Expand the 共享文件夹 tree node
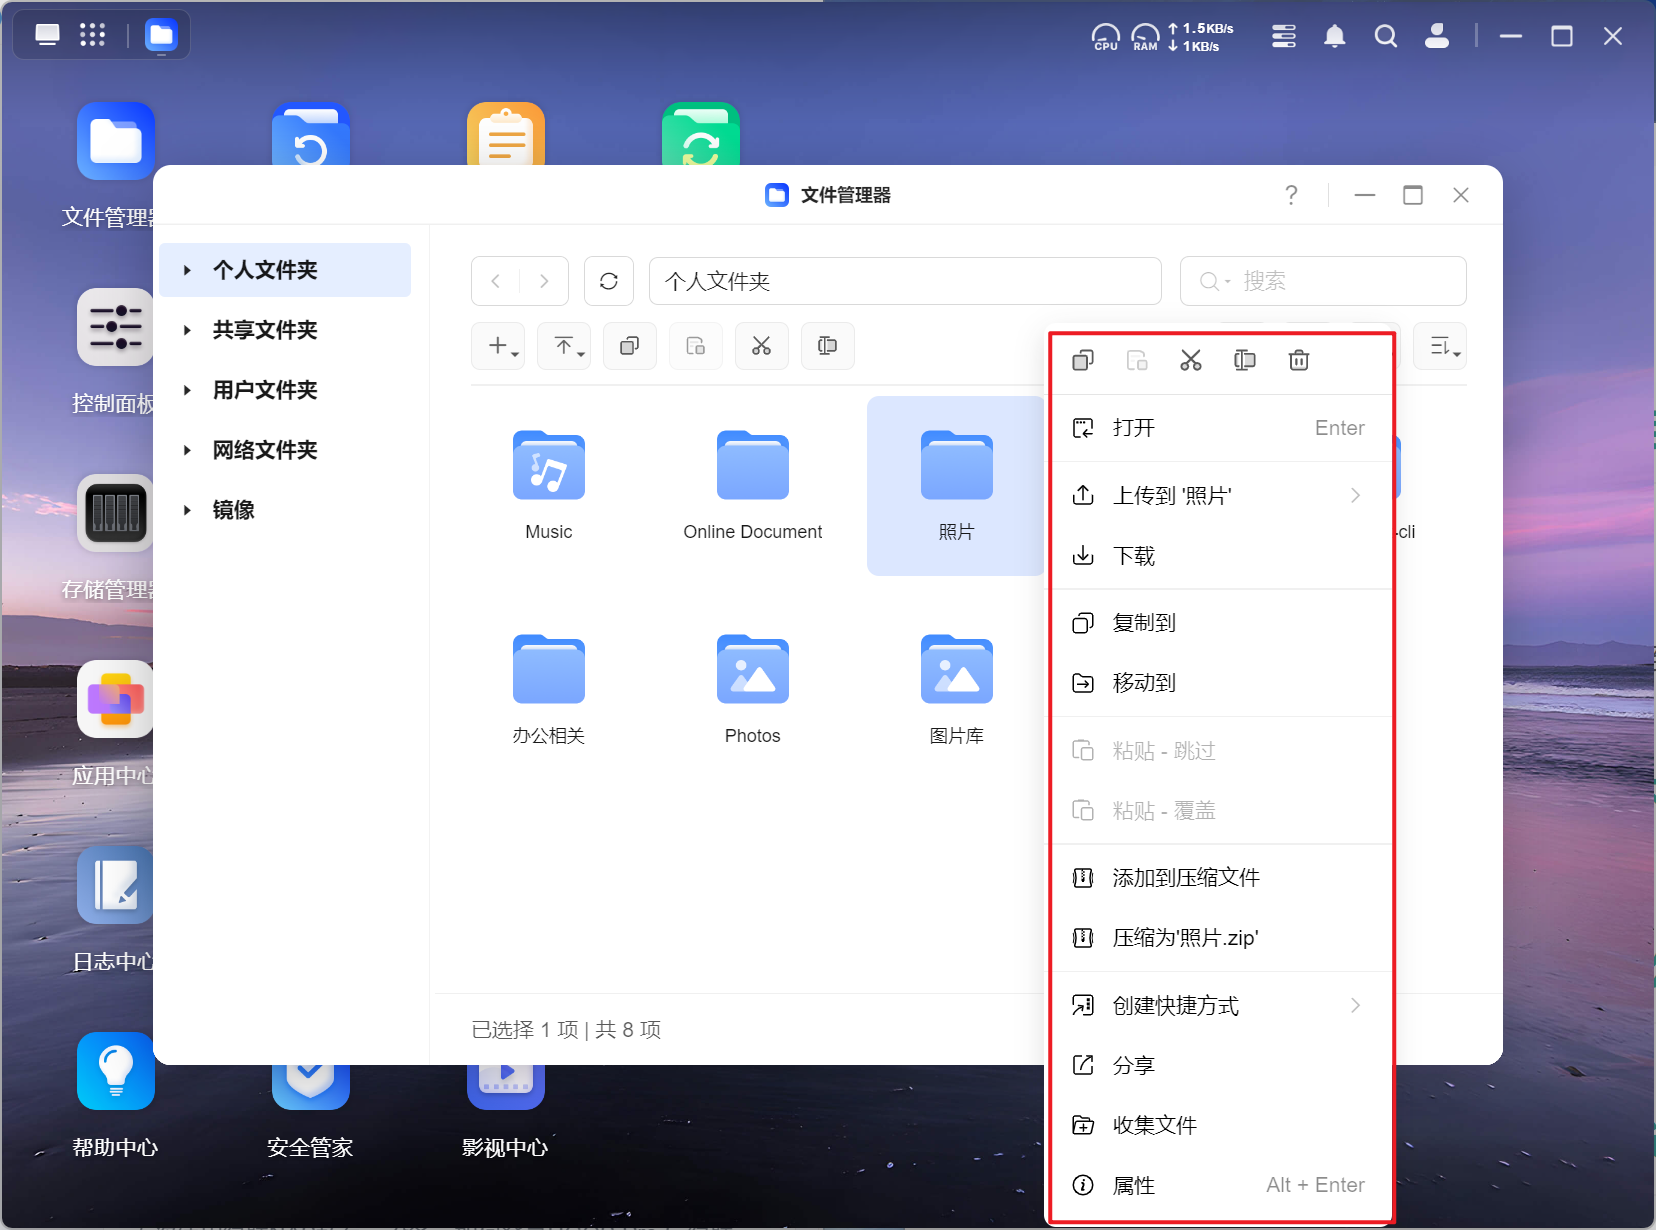The height and width of the screenshot is (1230, 1656). pyautogui.click(x=187, y=330)
